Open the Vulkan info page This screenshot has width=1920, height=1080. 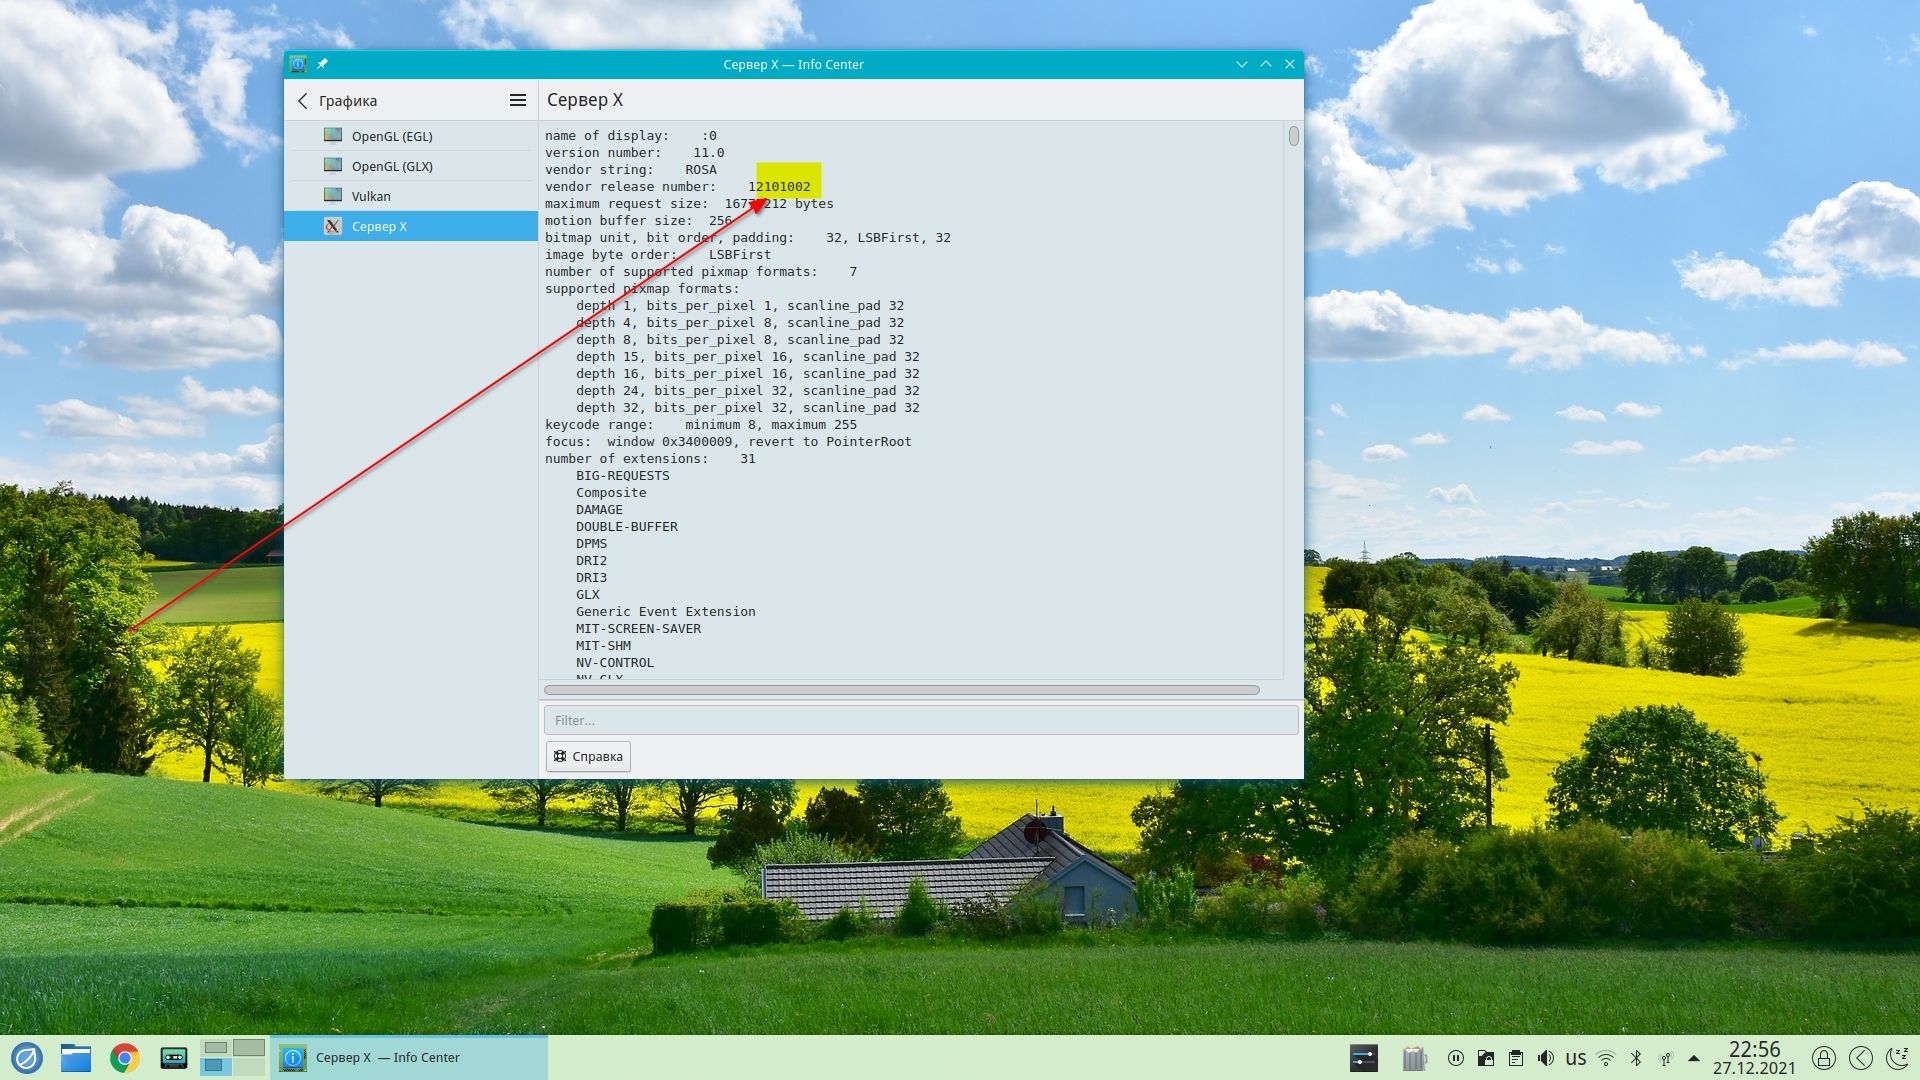[371, 196]
